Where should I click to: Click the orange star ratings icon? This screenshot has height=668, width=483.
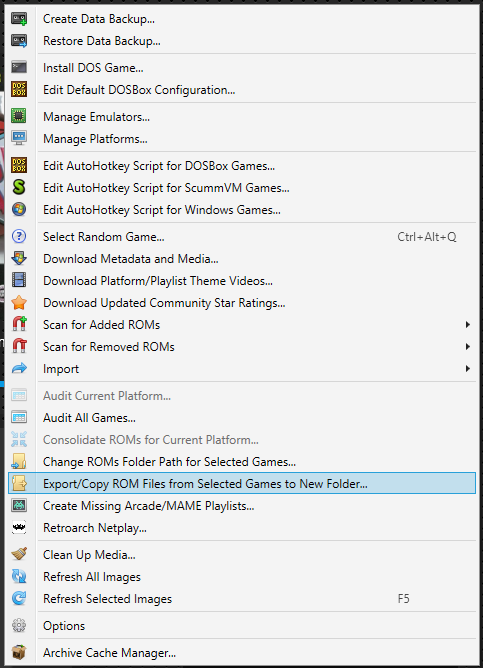pos(19,302)
